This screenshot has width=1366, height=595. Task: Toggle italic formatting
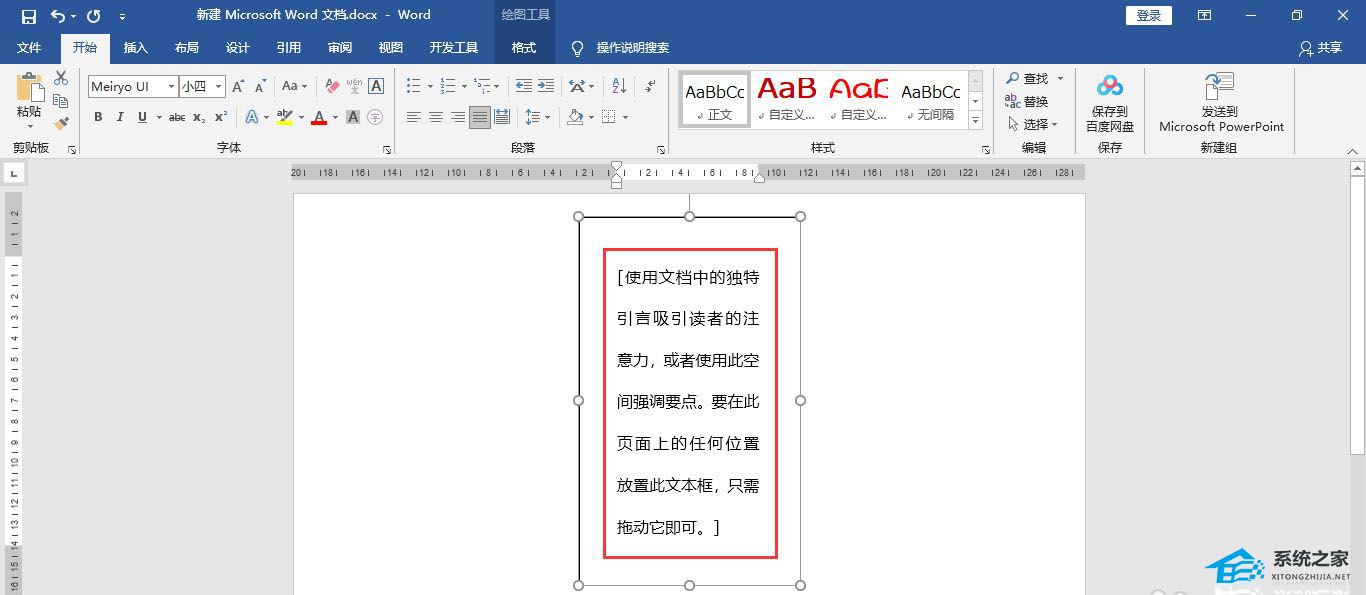120,117
